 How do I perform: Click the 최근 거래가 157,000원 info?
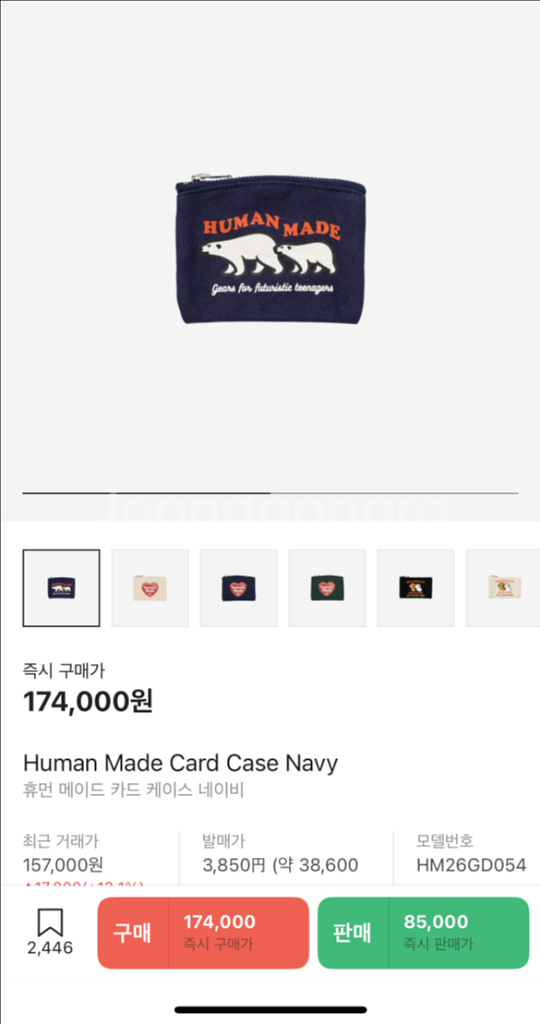[63, 854]
